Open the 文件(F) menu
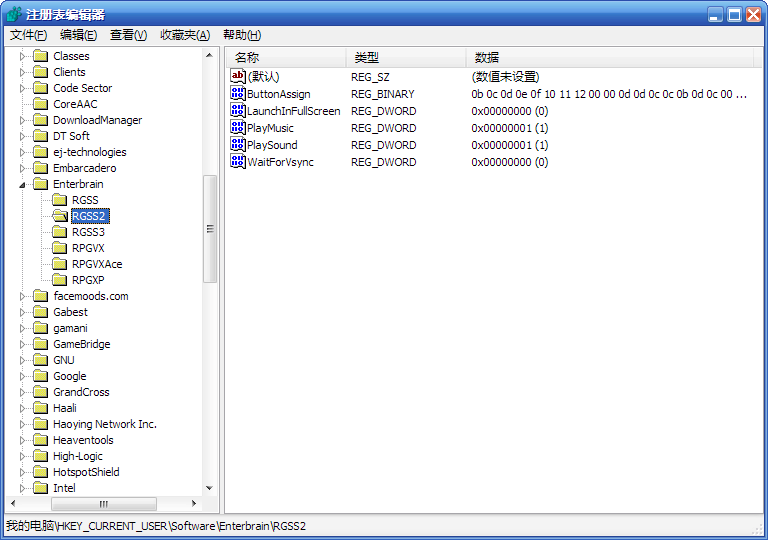 click(28, 35)
